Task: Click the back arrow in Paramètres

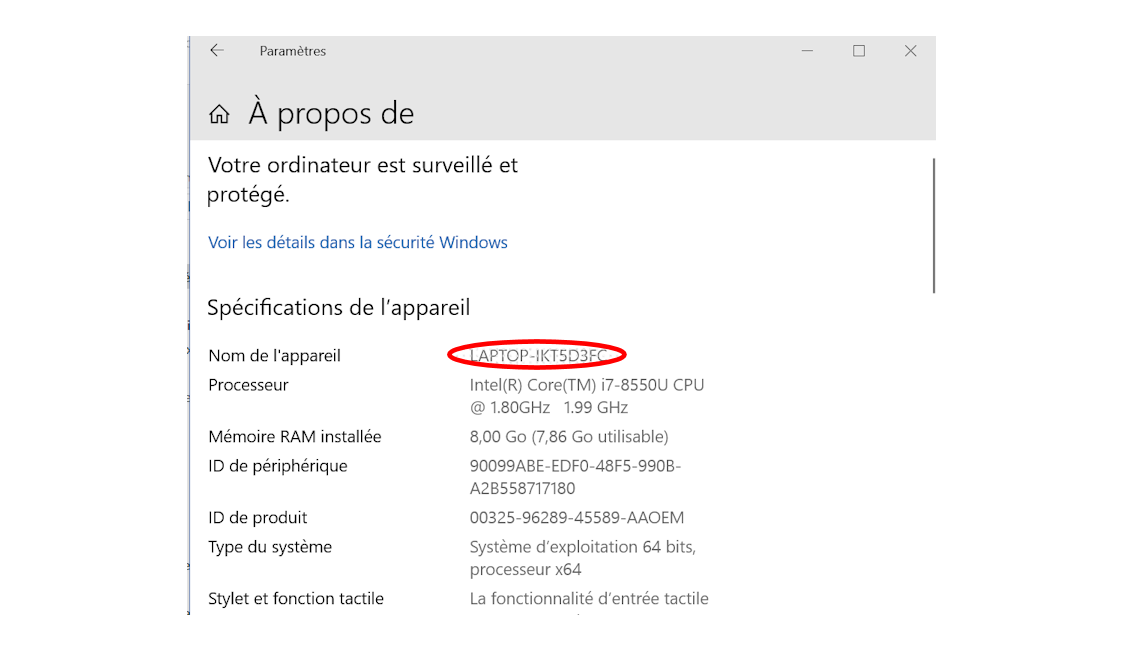Action: click(x=217, y=50)
